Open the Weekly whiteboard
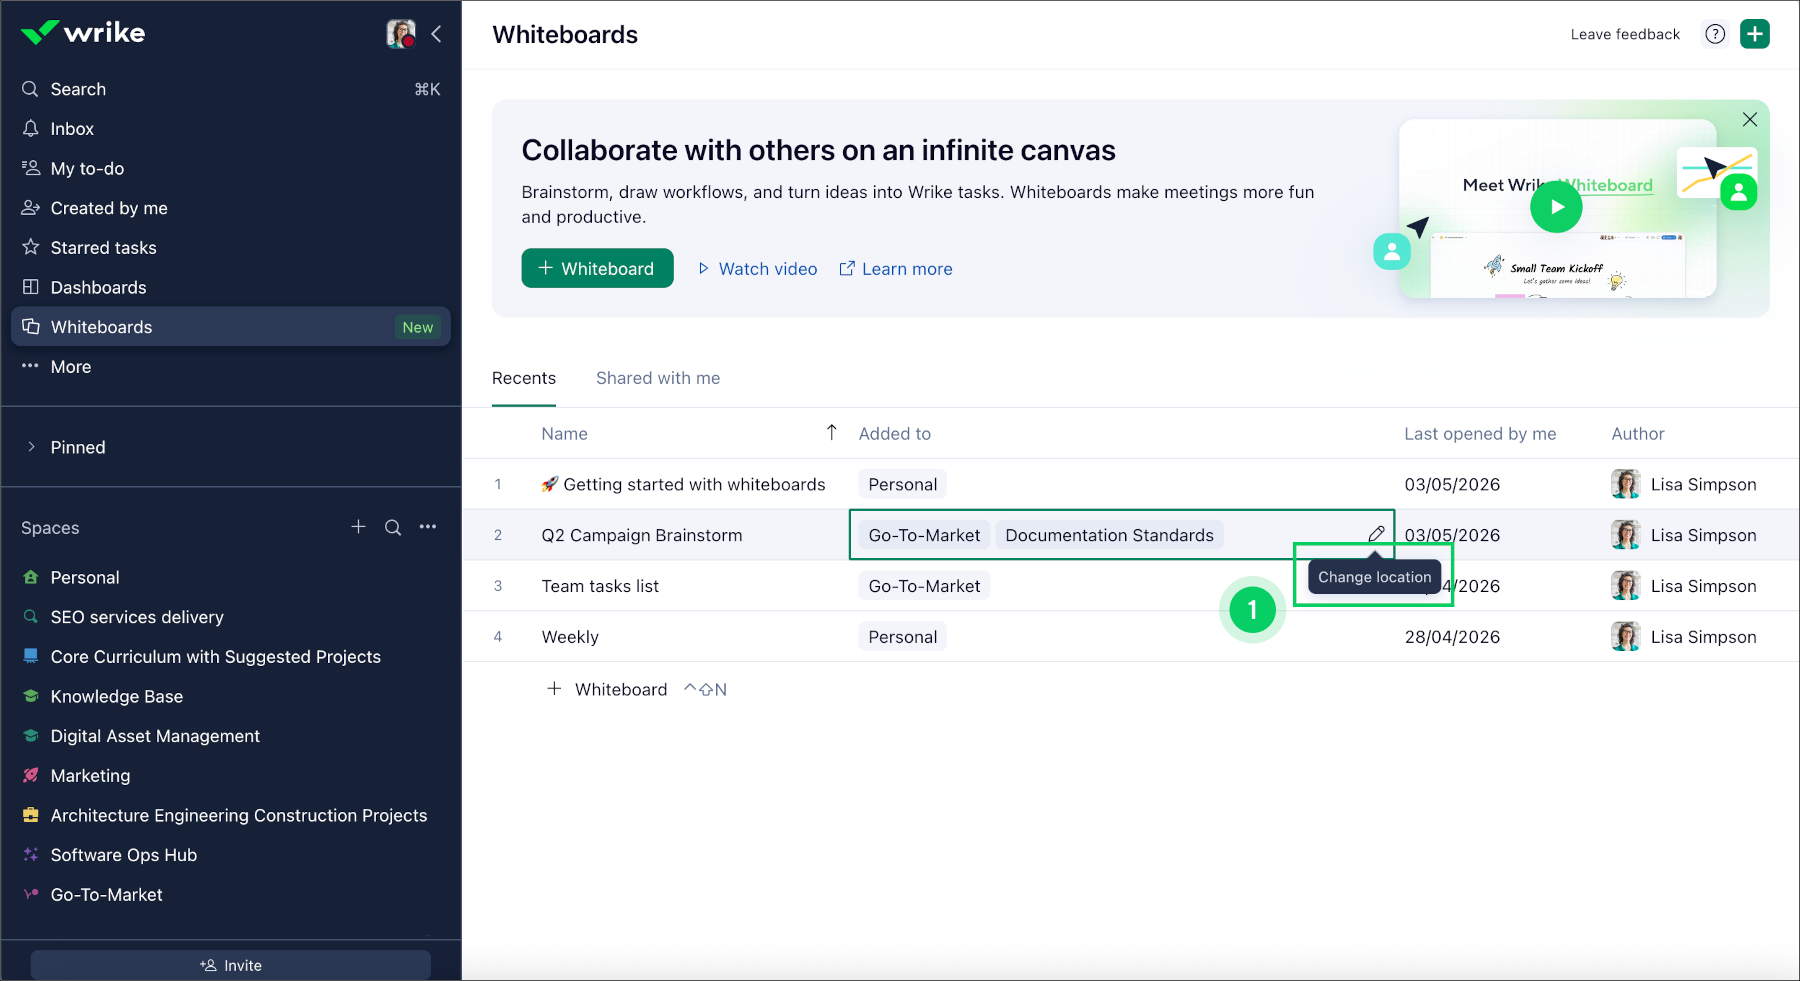Screen dimensions: 1800x981 [570, 637]
